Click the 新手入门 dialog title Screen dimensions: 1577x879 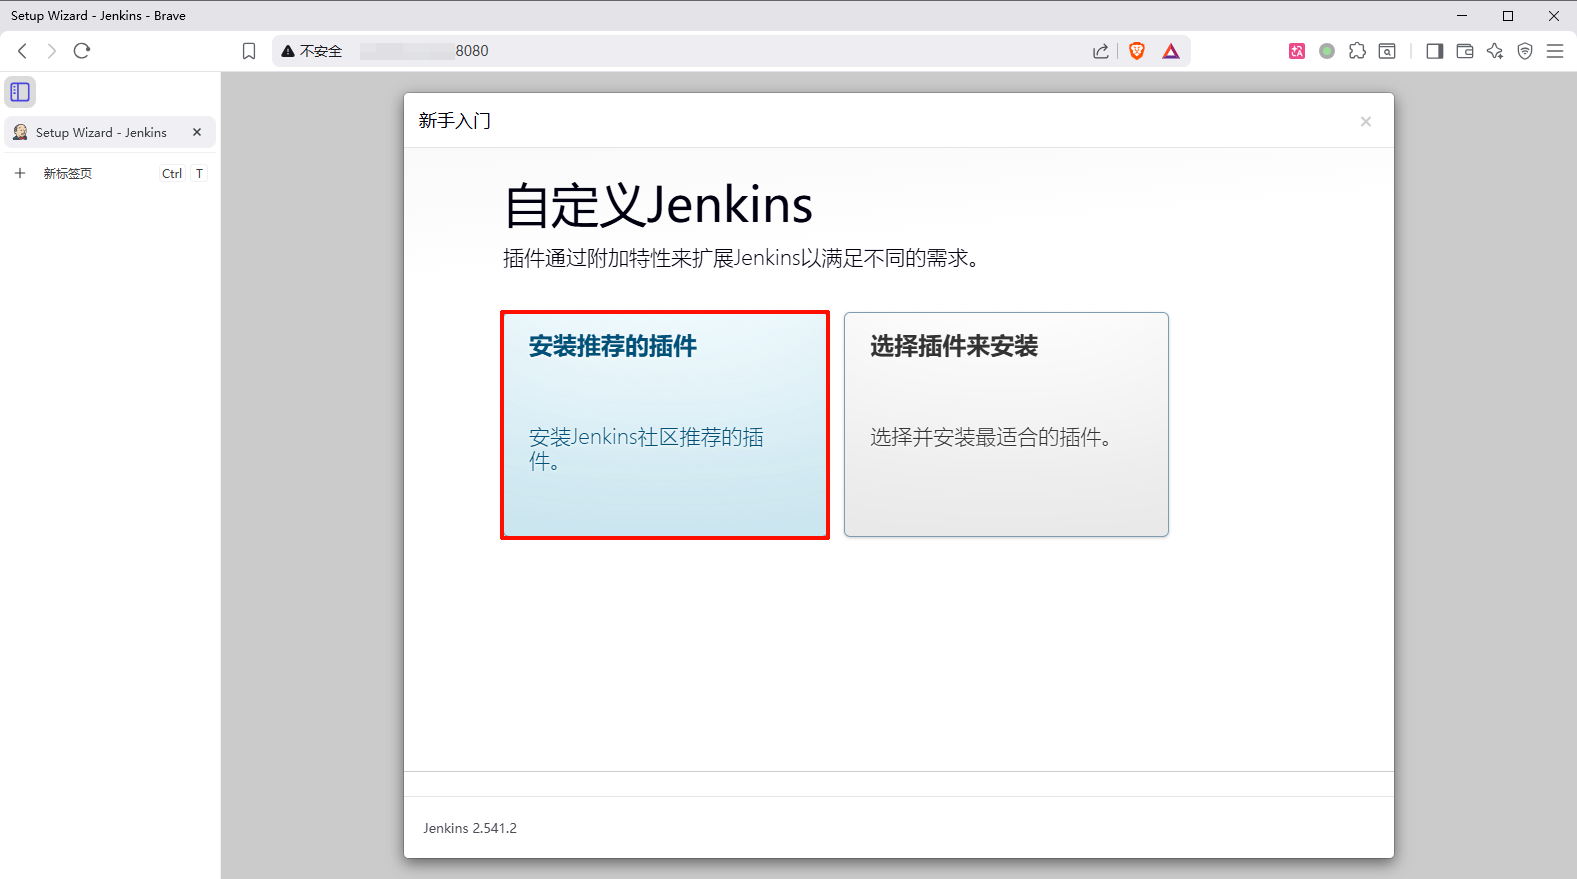pos(455,121)
